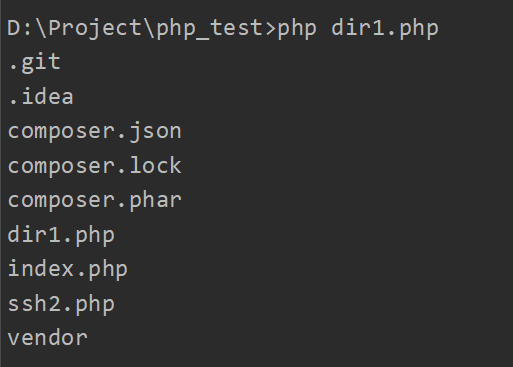Image resolution: width=513 pixels, height=367 pixels.
Task: Place cursor in empty area right of vendor
Action: [x=300, y=338]
